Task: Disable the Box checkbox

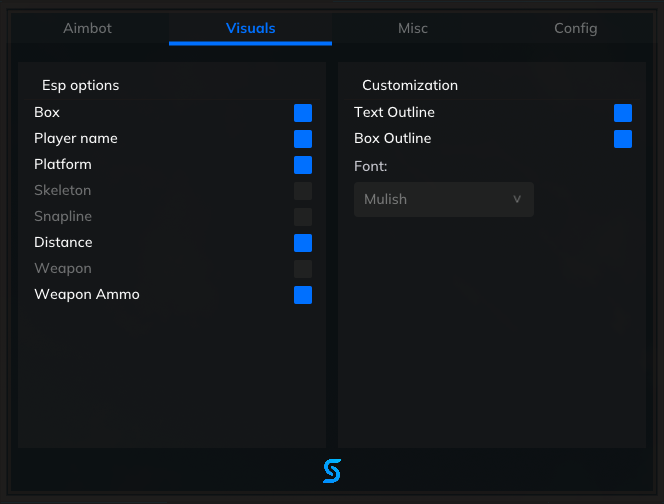Action: point(303,113)
